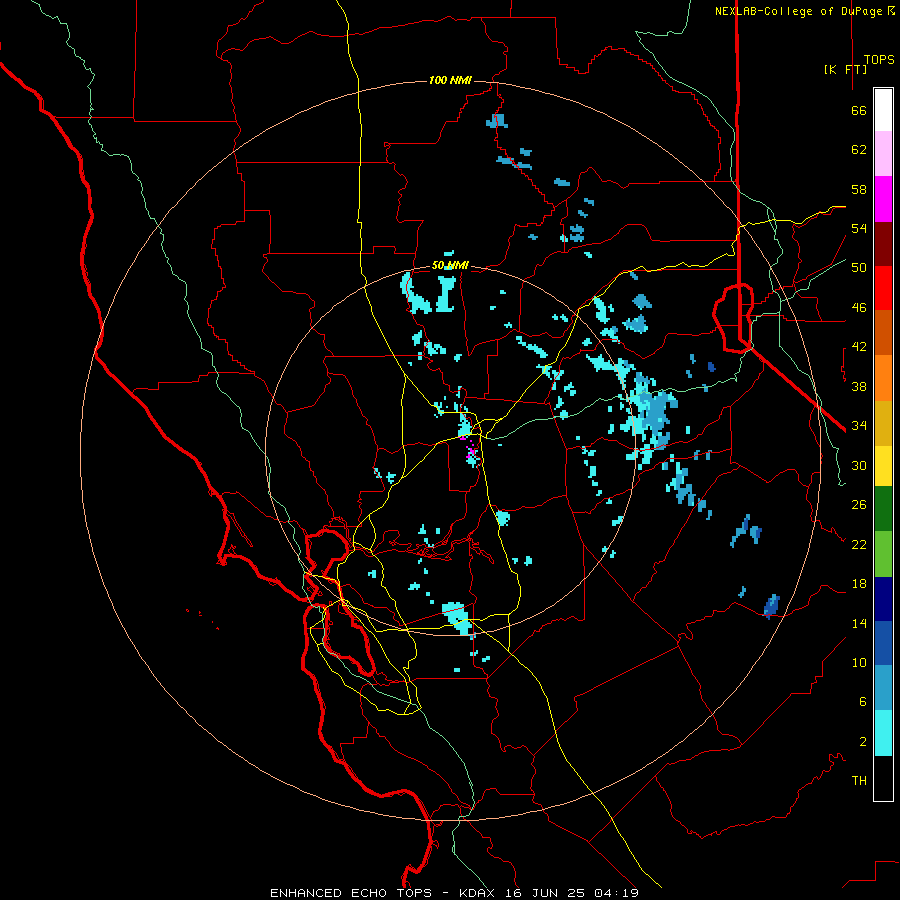Click the 16 JUN 25 date text

pos(546,893)
